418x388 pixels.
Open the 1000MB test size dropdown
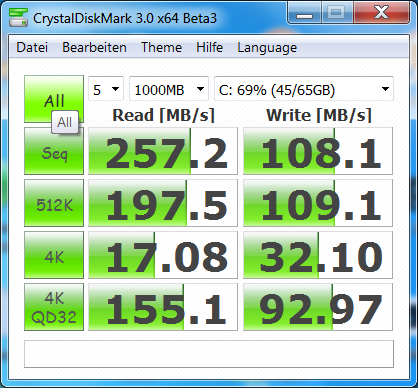coord(169,89)
